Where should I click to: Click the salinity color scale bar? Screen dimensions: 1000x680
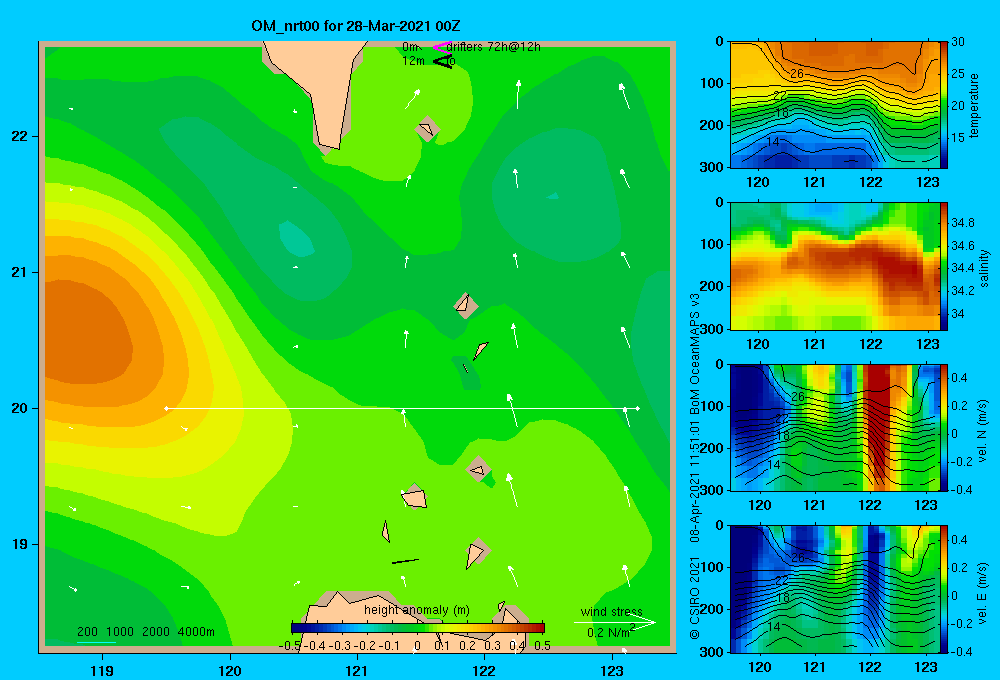[944, 266]
